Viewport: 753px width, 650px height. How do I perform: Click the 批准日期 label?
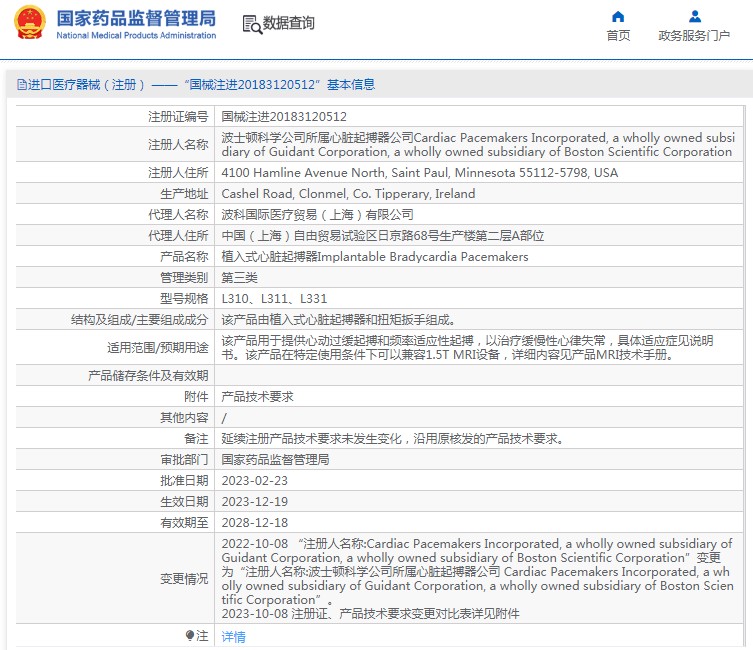[x=184, y=481]
